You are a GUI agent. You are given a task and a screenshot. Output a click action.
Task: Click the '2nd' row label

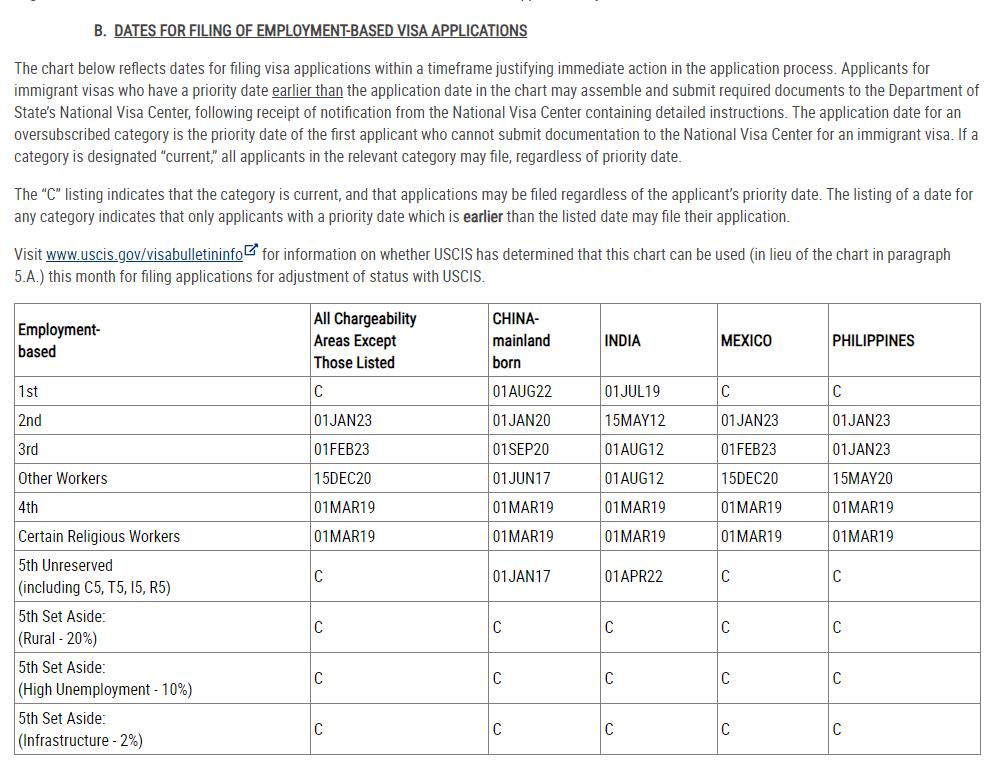tap(30, 421)
